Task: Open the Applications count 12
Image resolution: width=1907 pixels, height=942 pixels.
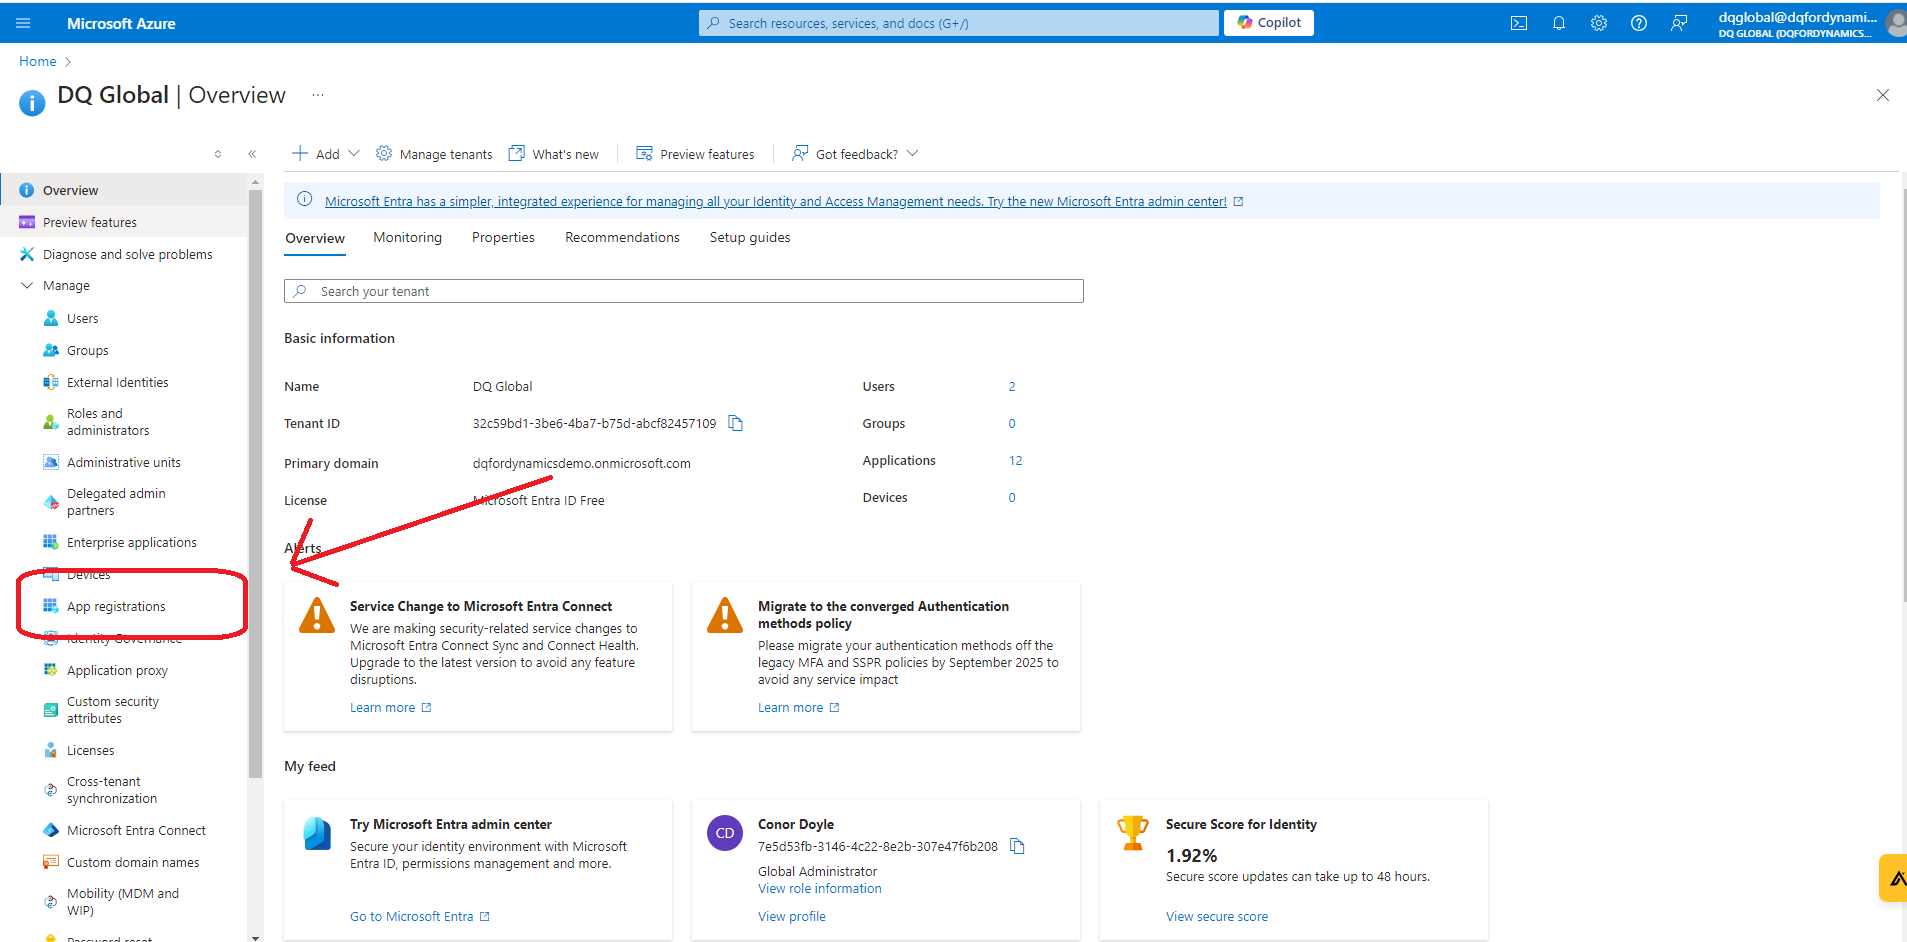Action: (1015, 460)
